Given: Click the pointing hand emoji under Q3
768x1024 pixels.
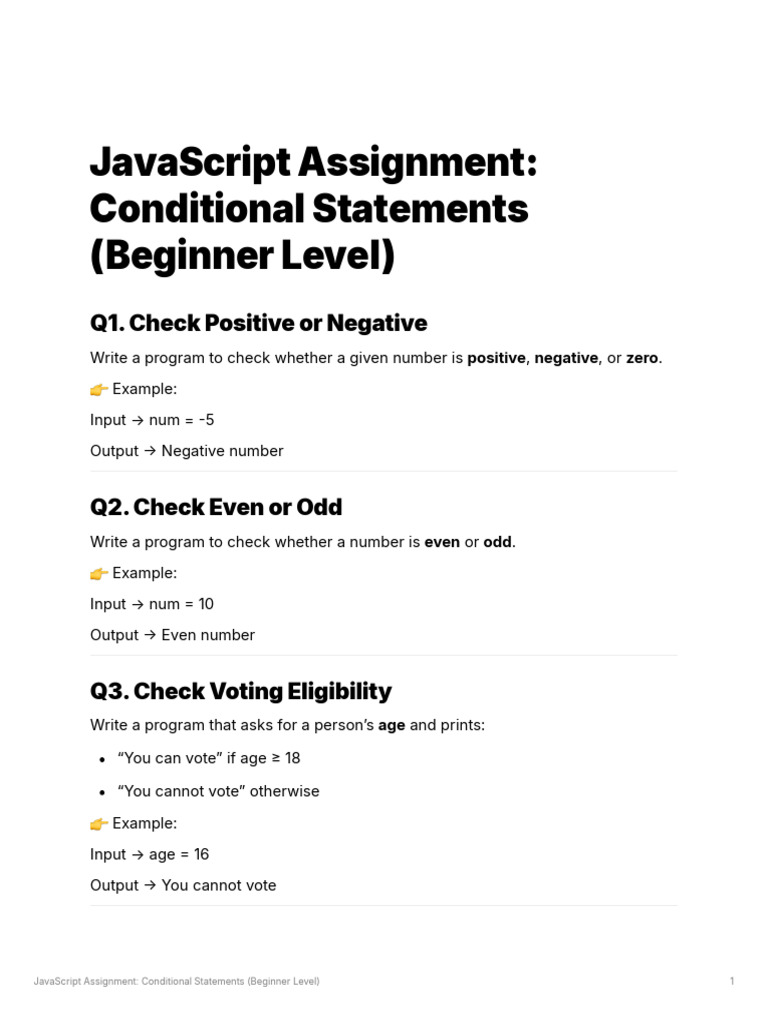Looking at the screenshot, I should pyautogui.click(x=99, y=823).
